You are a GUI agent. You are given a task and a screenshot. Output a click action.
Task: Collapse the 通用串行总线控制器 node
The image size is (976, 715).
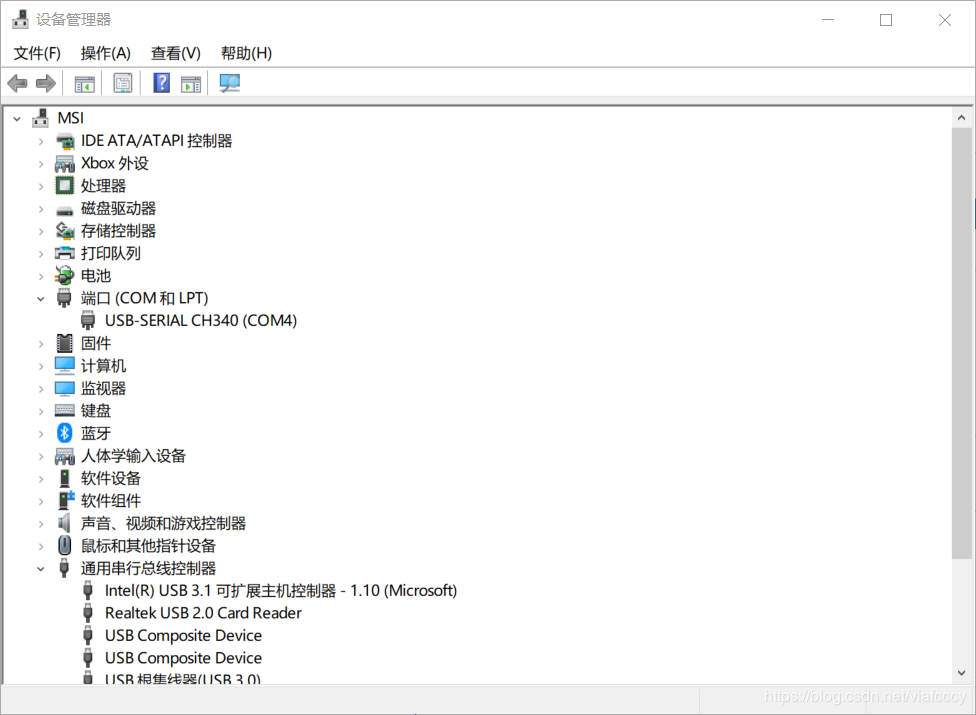click(41, 568)
